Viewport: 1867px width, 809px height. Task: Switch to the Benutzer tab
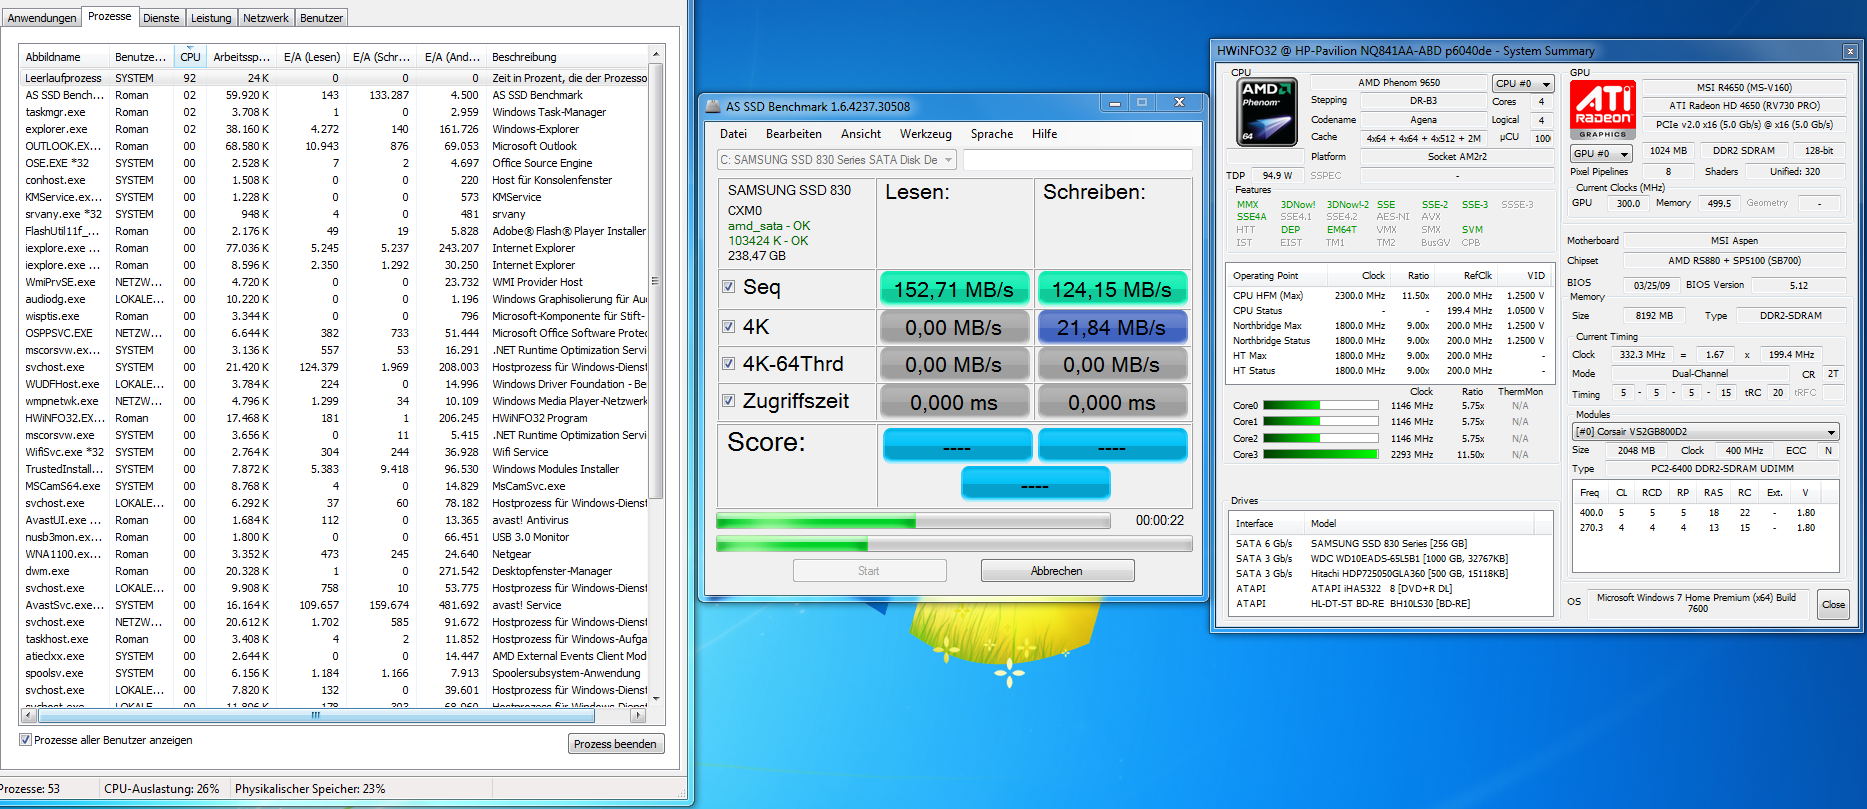322,18
